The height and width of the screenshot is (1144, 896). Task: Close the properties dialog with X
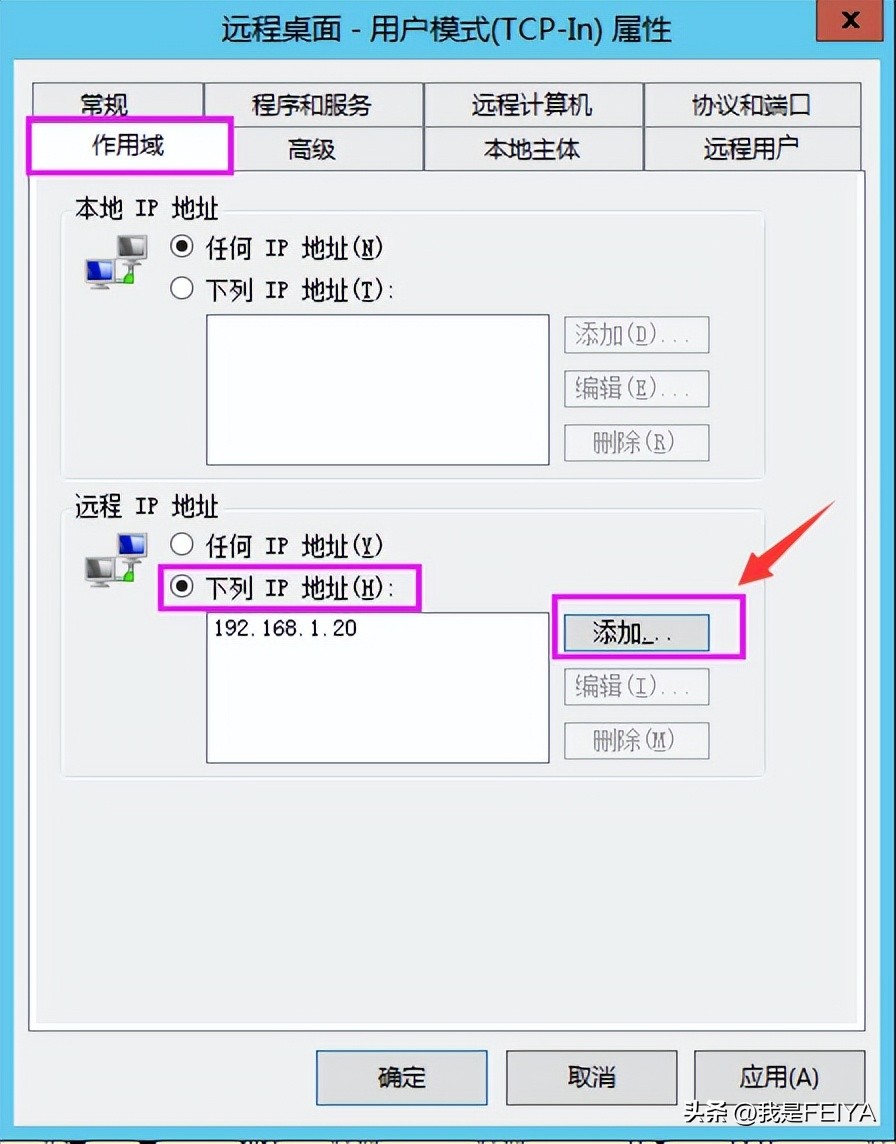(x=849, y=21)
